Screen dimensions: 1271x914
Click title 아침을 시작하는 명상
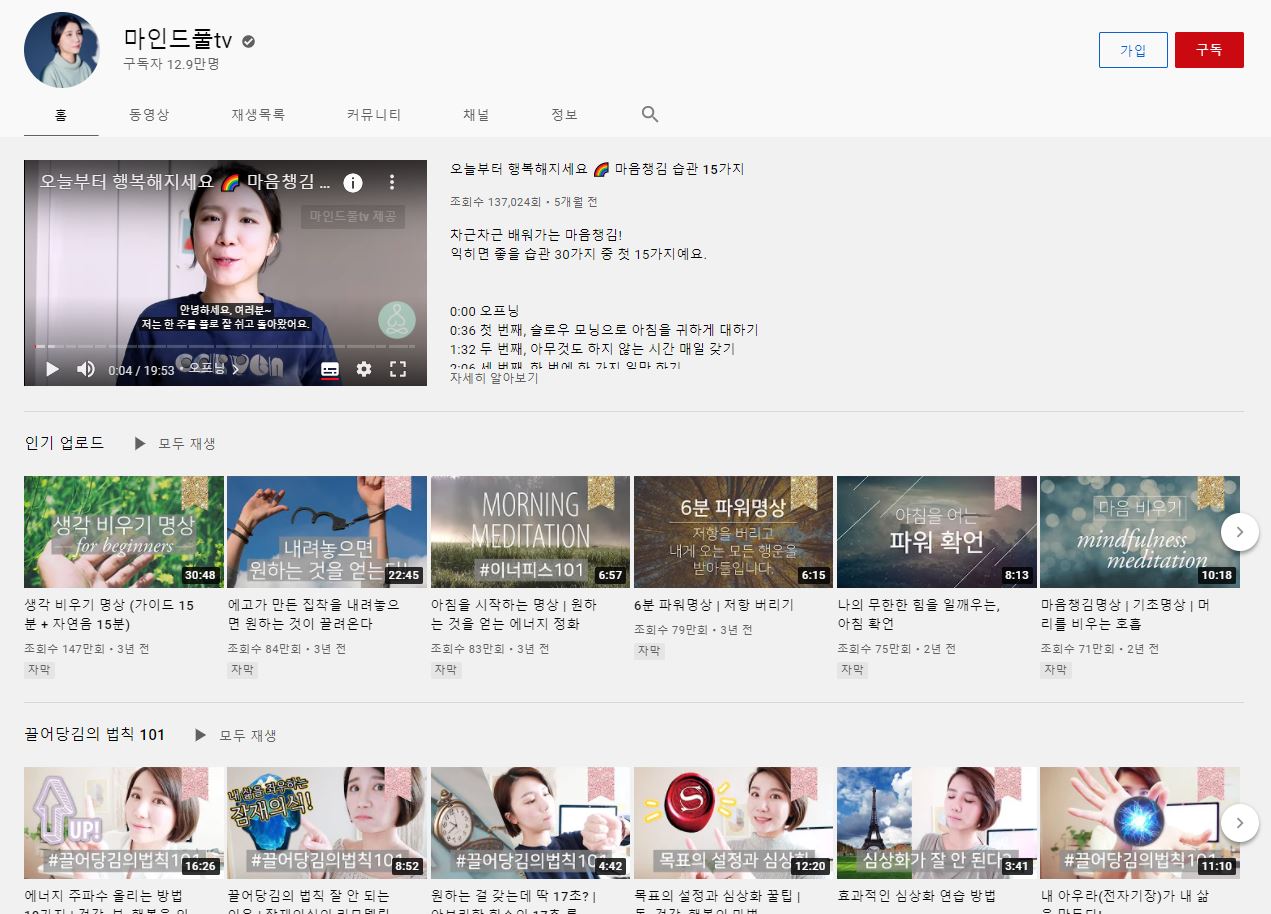tap(514, 614)
